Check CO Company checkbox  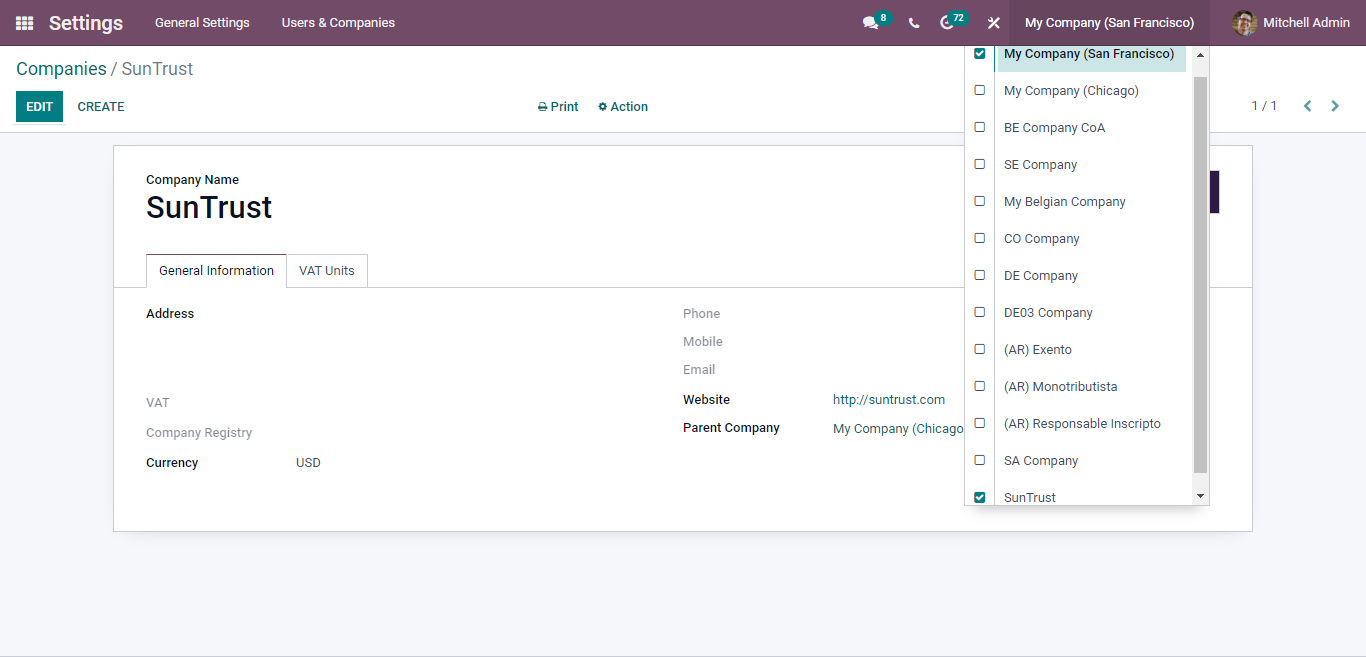point(980,238)
